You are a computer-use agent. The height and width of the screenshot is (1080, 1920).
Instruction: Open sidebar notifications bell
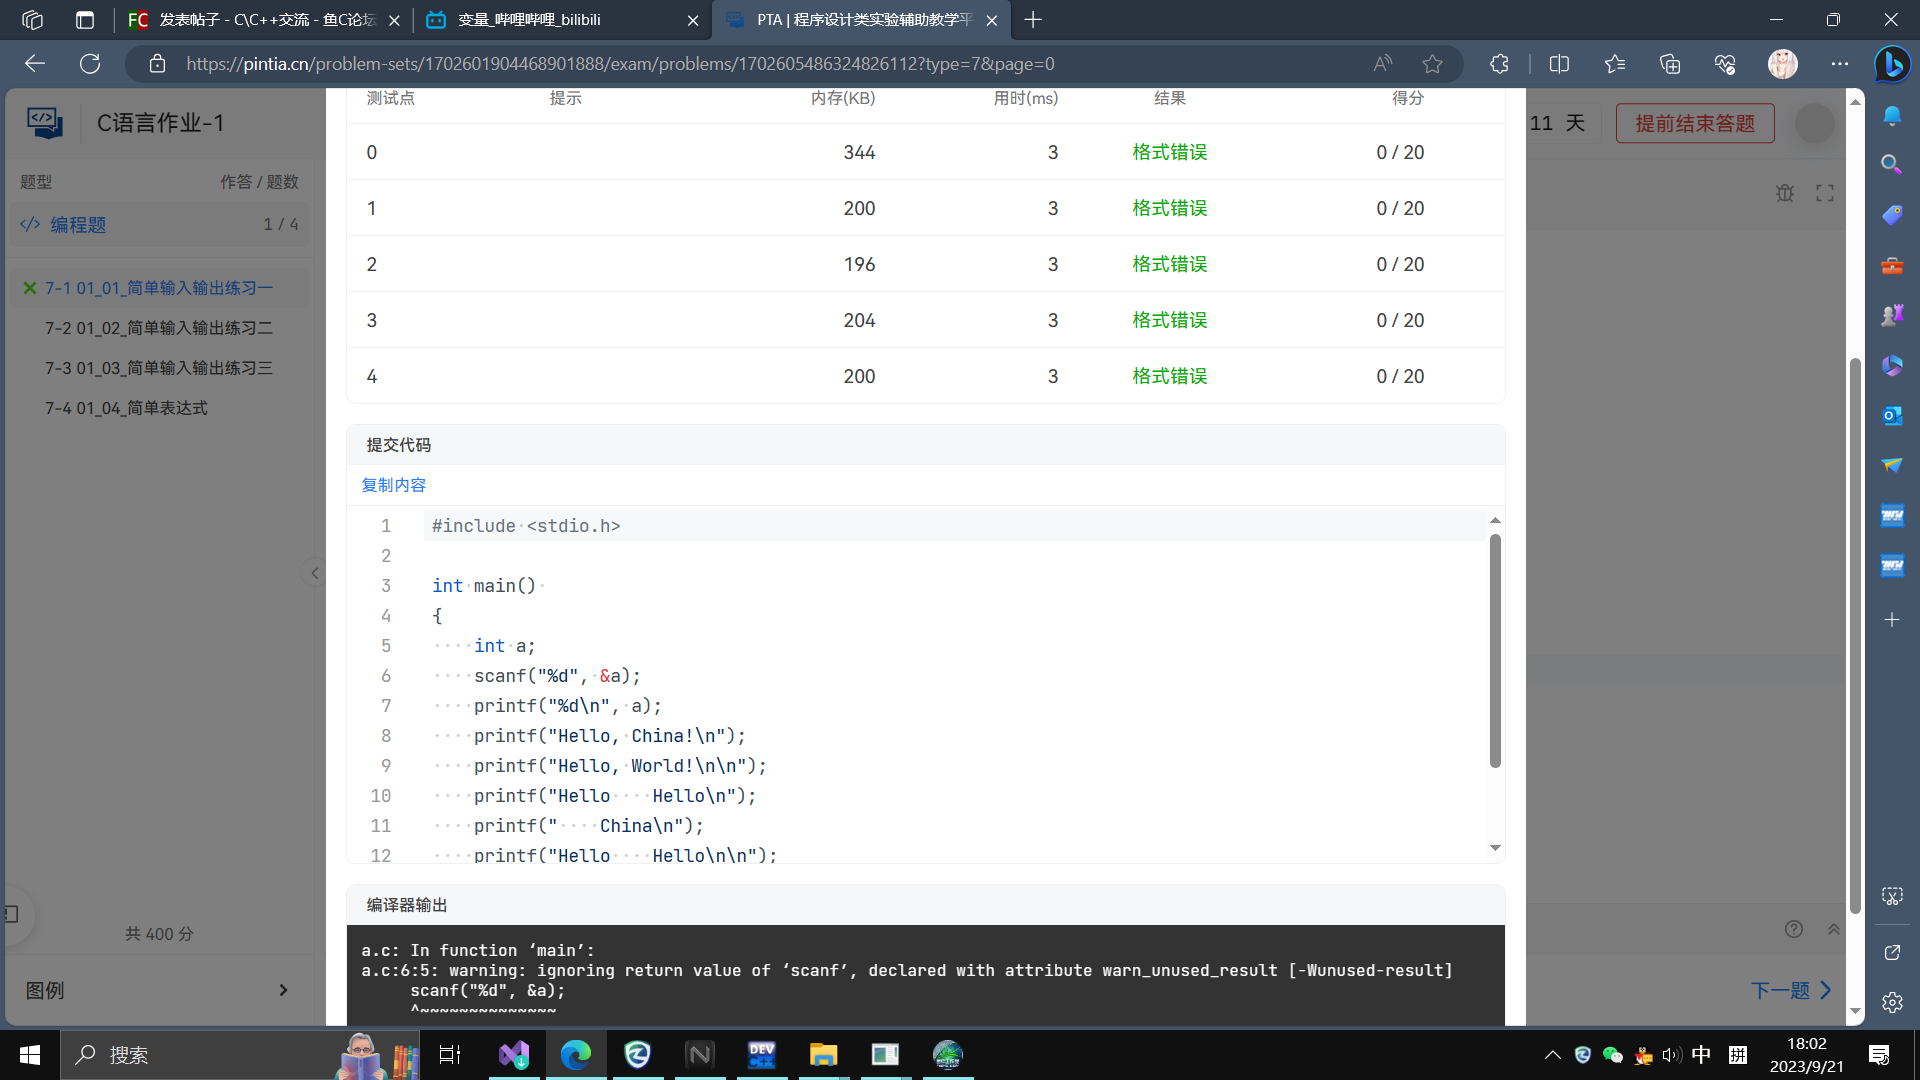[x=1892, y=116]
